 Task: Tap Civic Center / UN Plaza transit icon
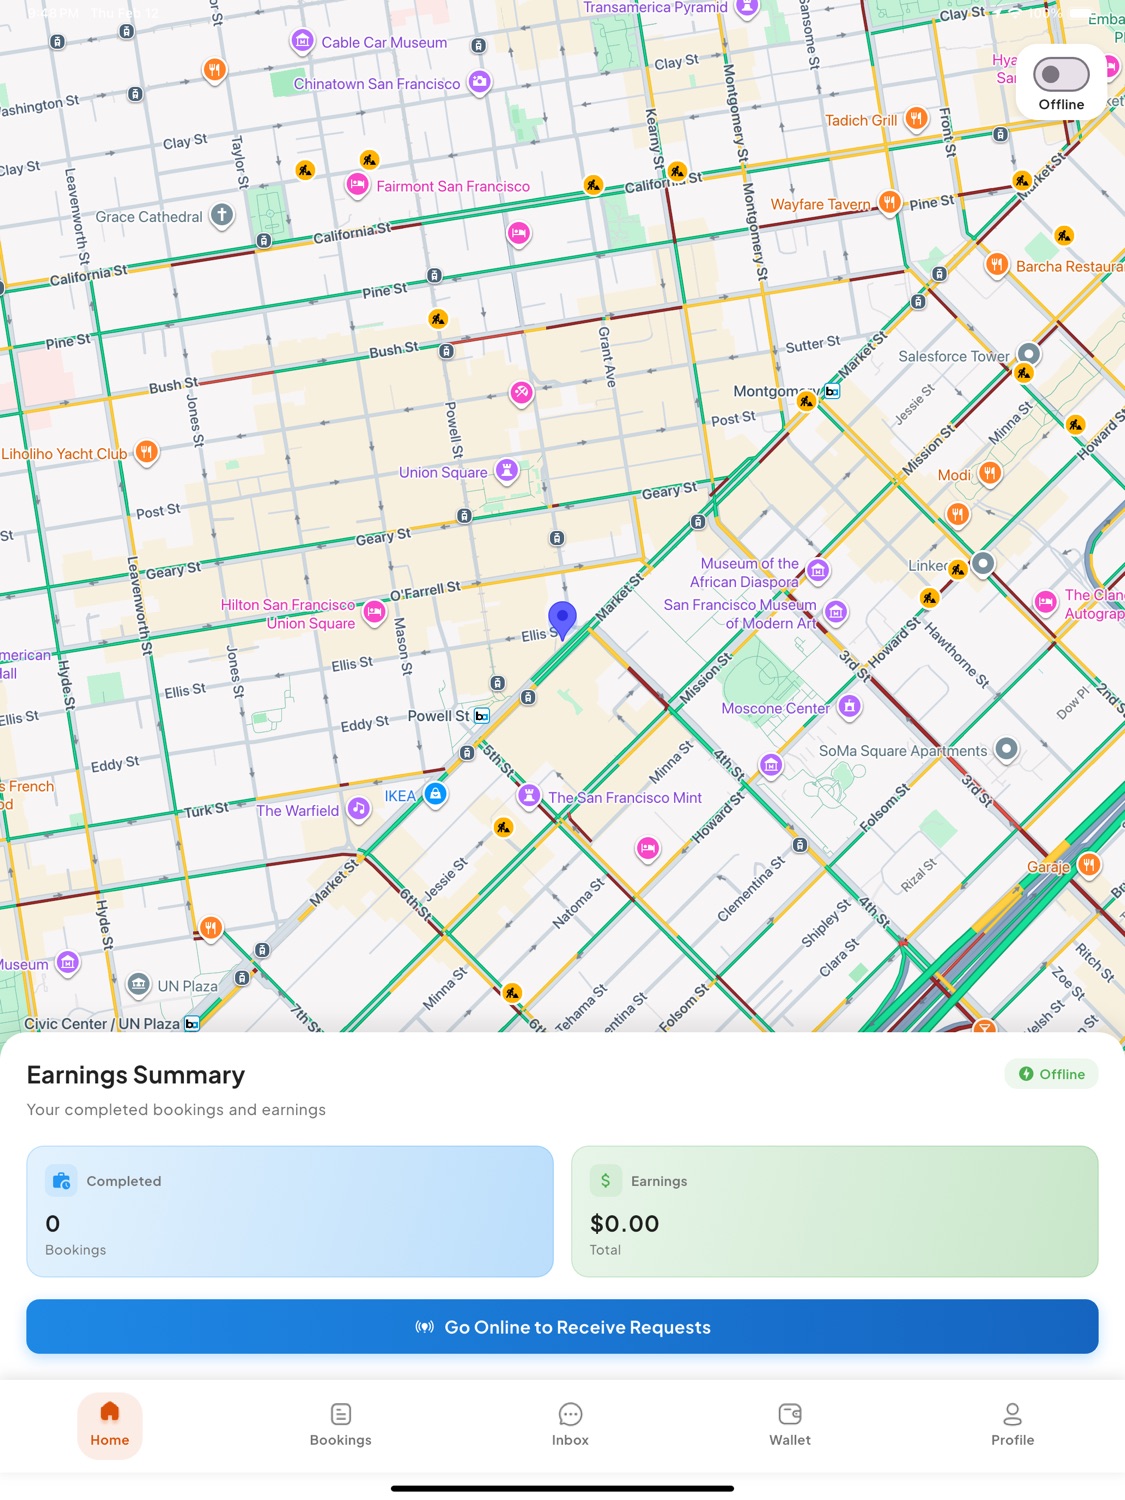click(x=192, y=1023)
